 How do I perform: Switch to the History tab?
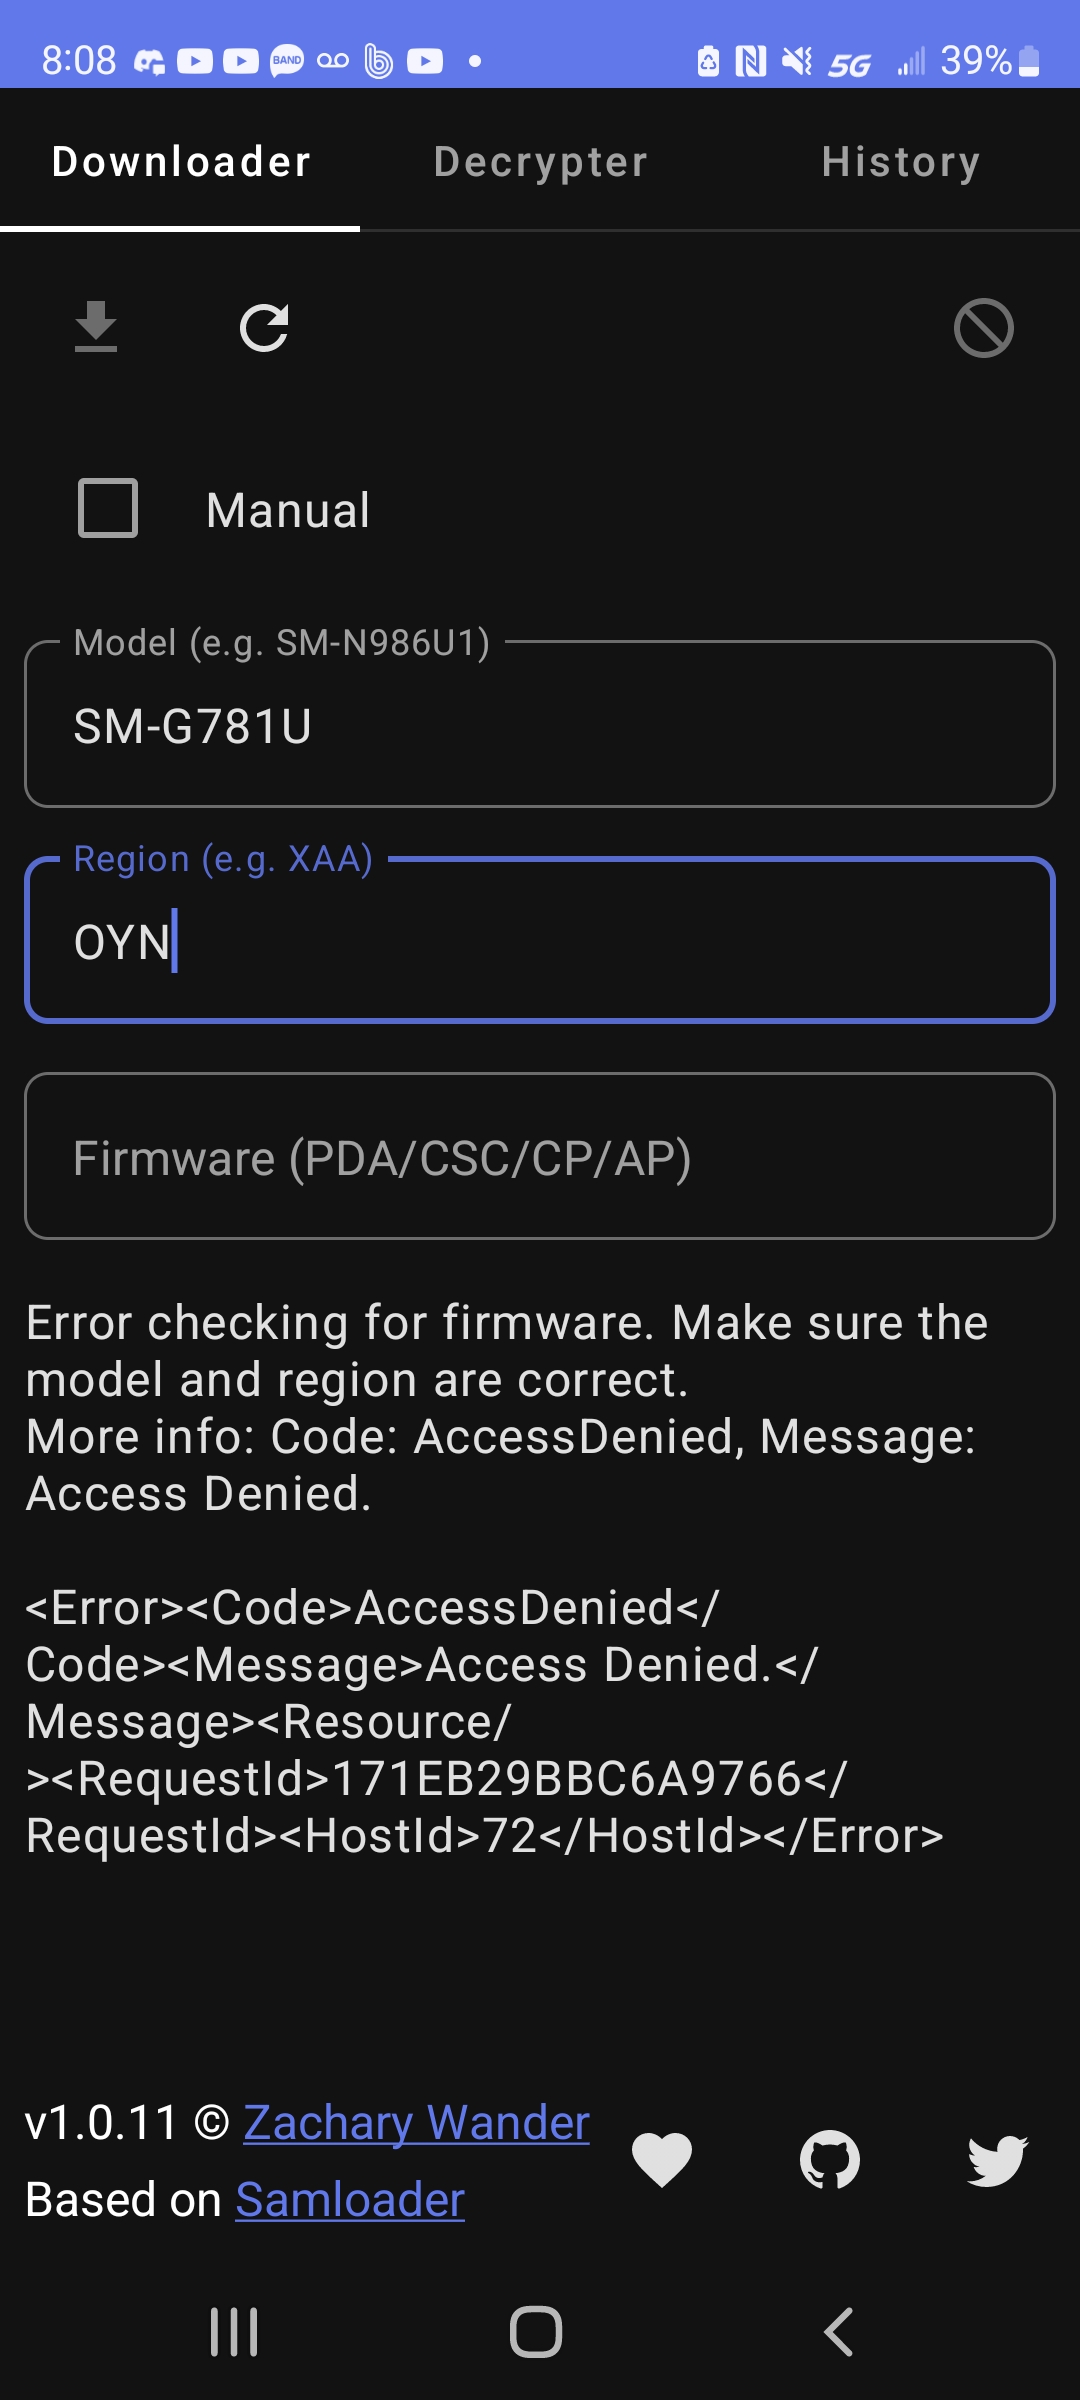coord(899,161)
